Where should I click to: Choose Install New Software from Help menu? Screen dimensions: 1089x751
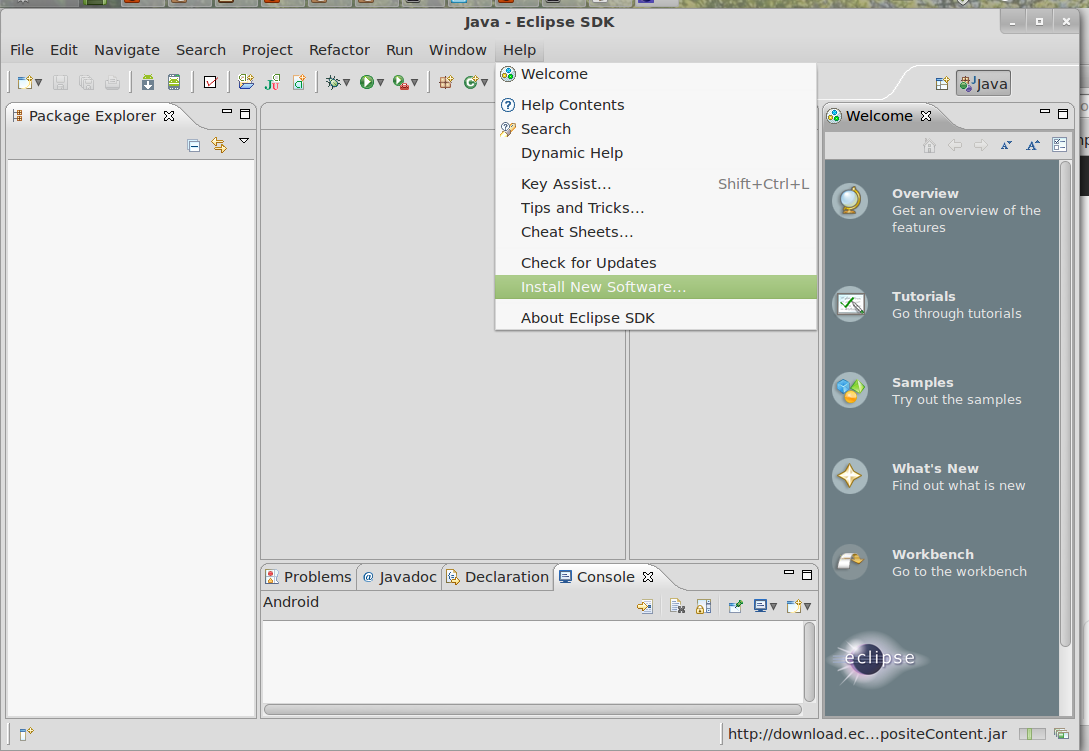click(x=656, y=287)
